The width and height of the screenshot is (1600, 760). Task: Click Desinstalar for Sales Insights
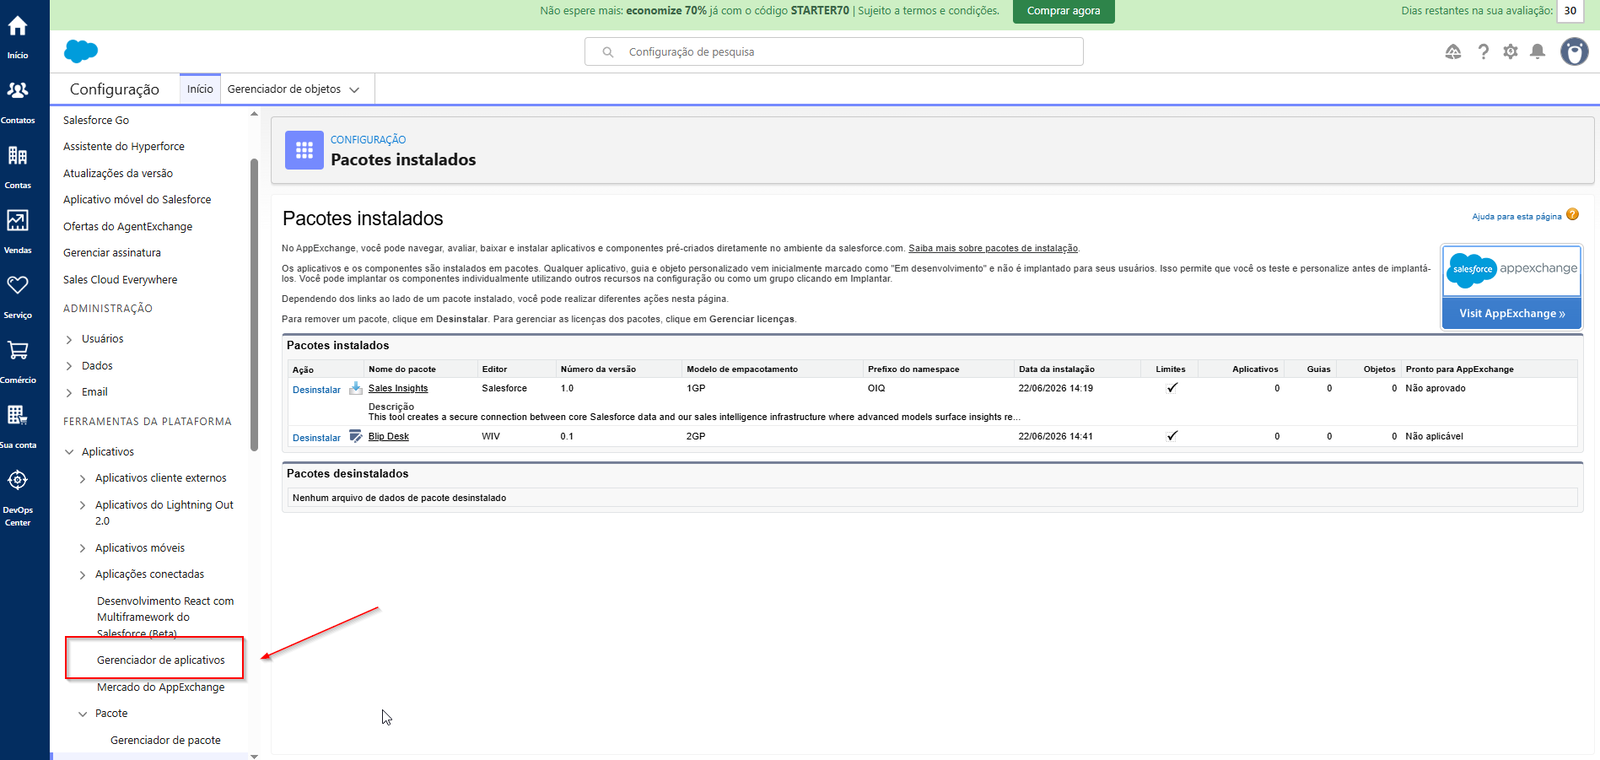click(316, 390)
